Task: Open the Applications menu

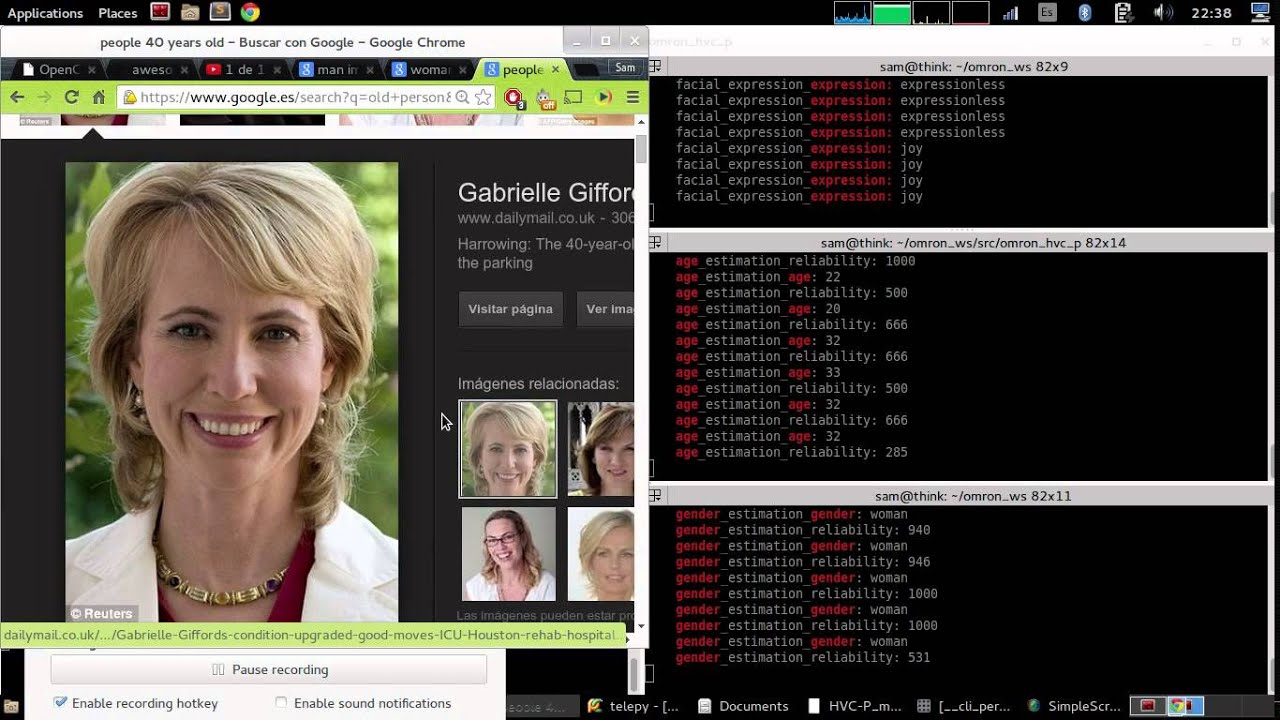Action: 45,13
